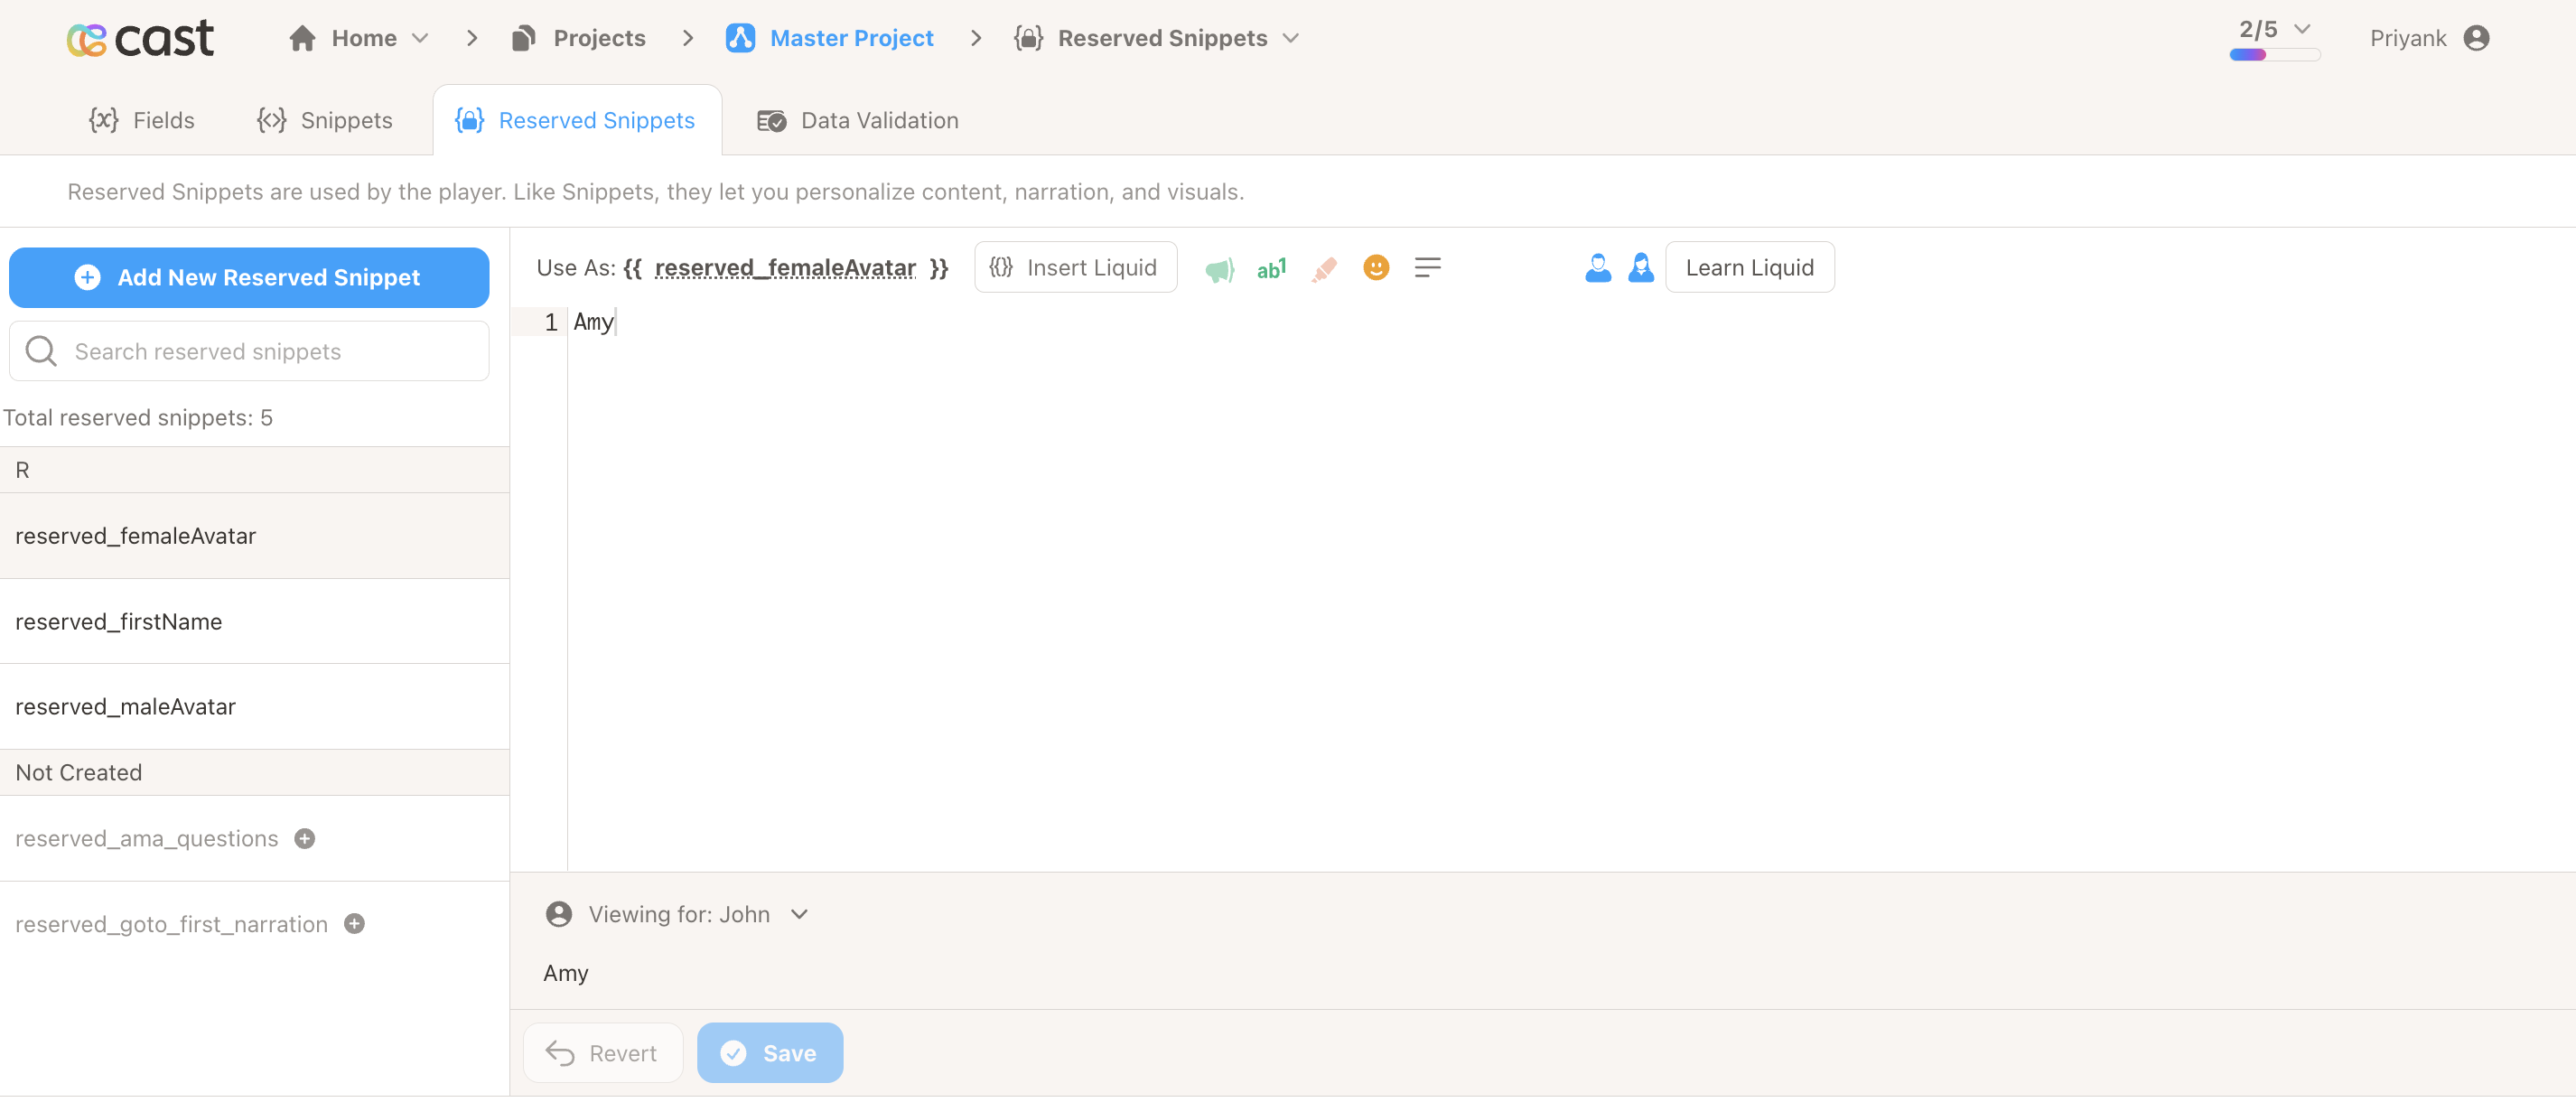2576x1102 pixels.
Task: Click the pink highlighter icon
Action: click(1324, 267)
